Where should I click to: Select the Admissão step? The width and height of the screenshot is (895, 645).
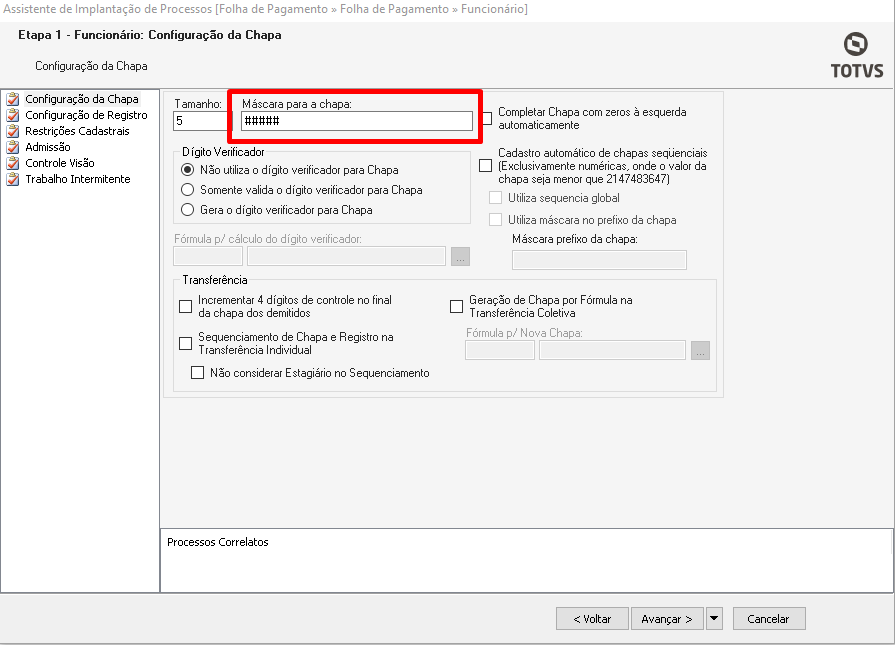tap(48, 147)
